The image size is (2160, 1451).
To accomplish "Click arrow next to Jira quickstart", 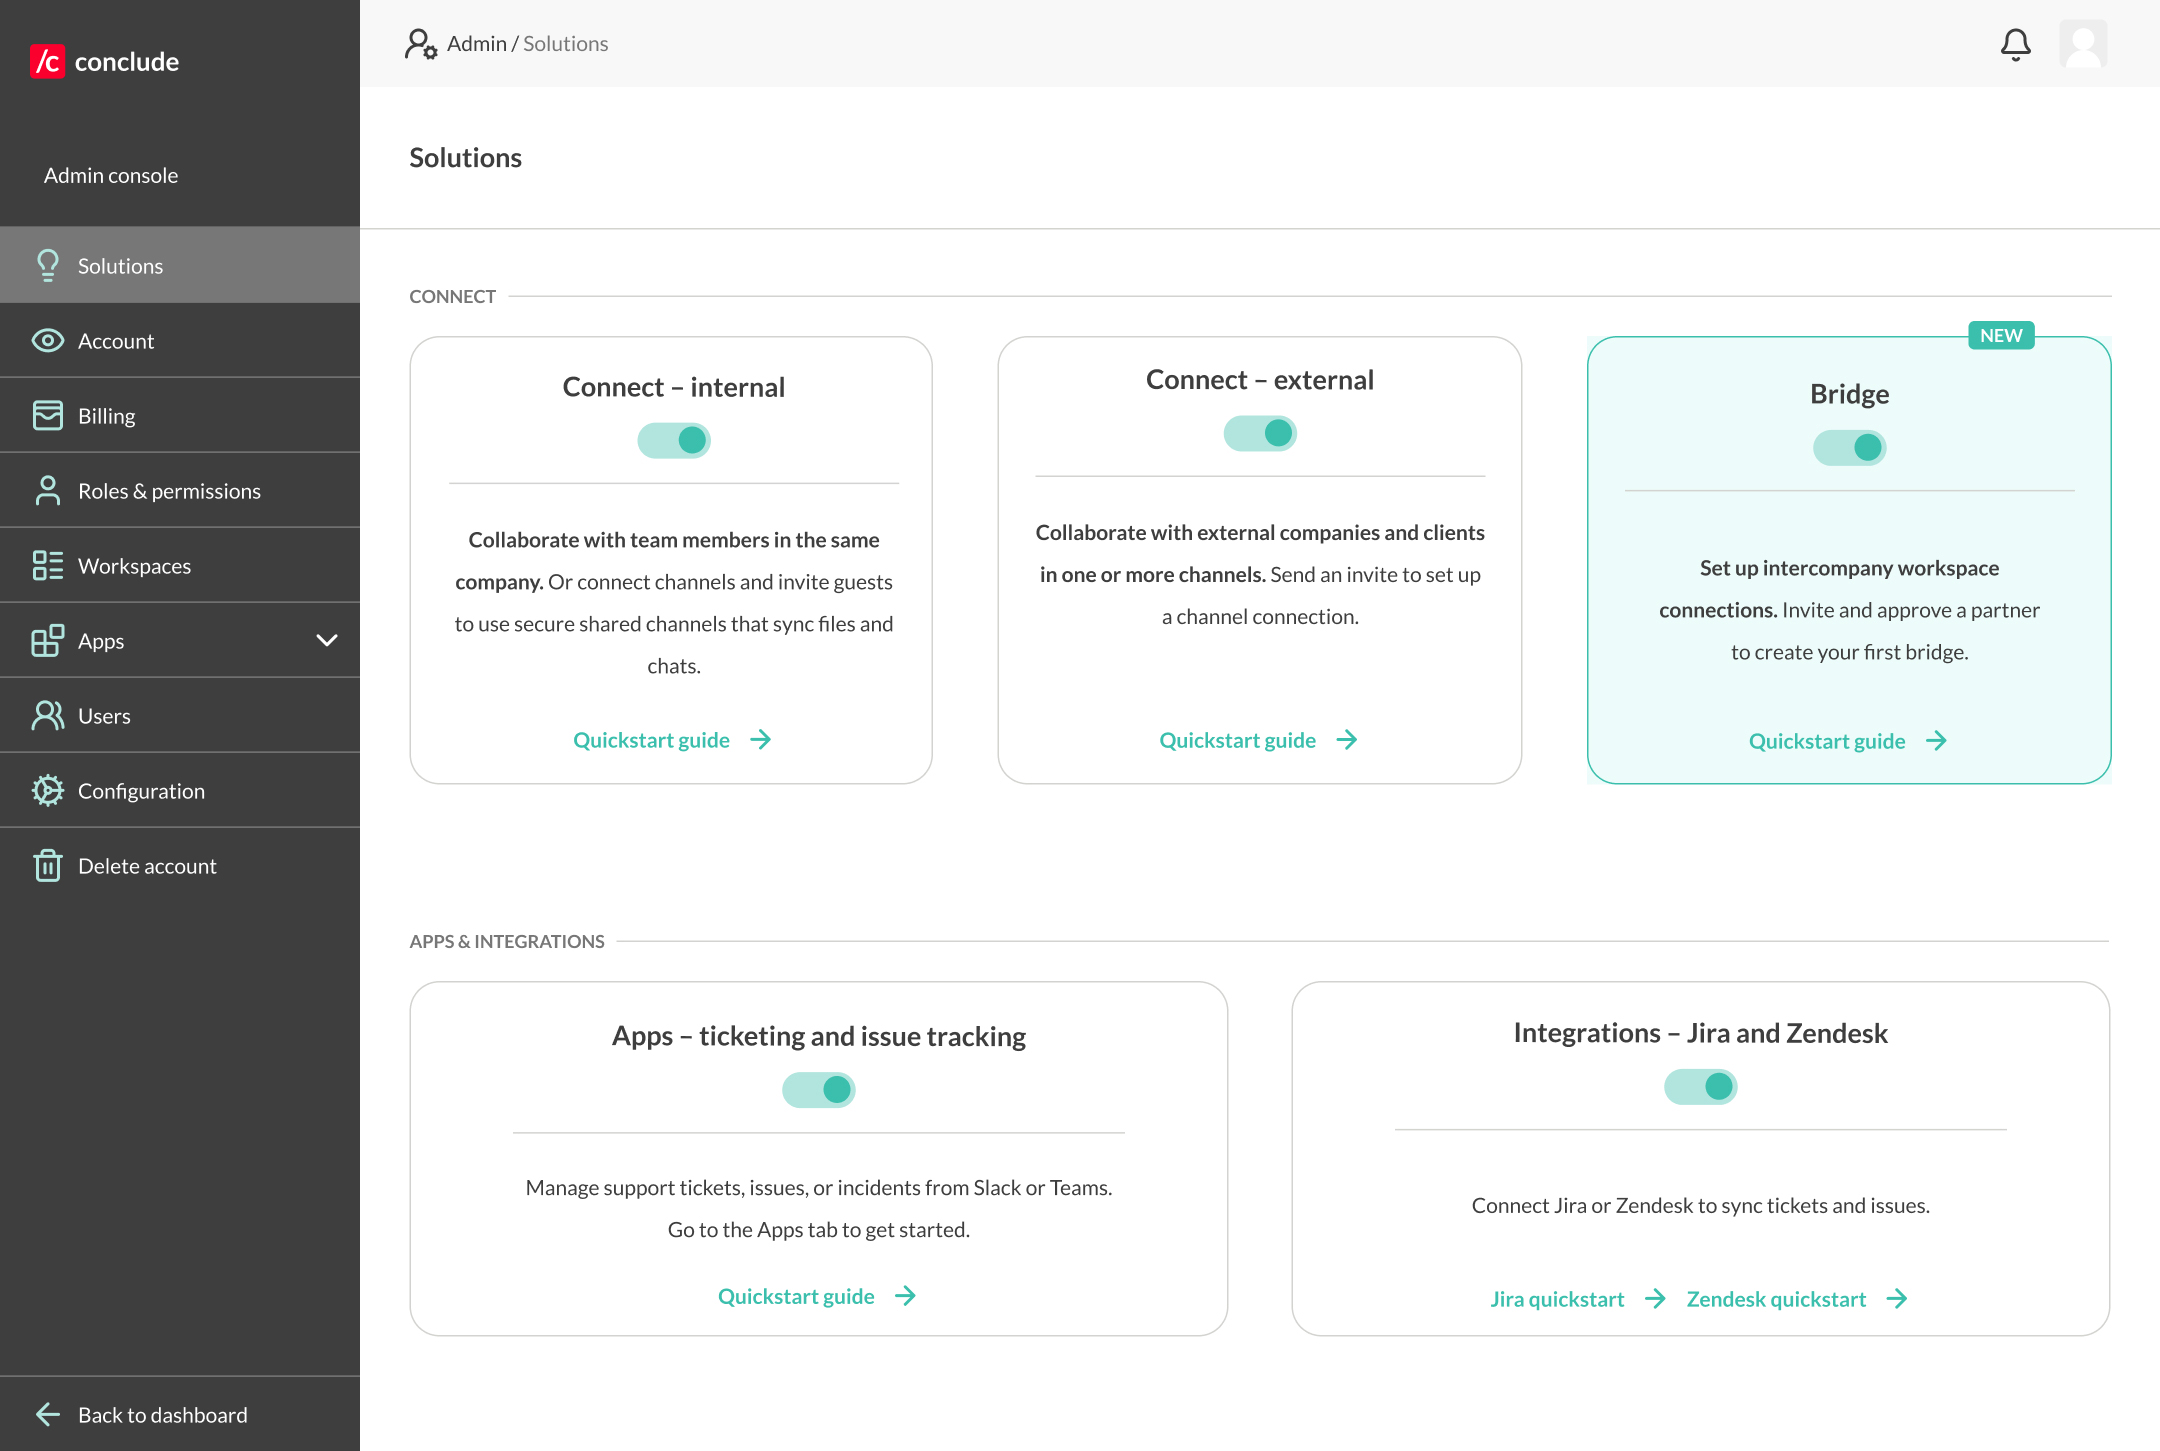I will 1655,1298.
